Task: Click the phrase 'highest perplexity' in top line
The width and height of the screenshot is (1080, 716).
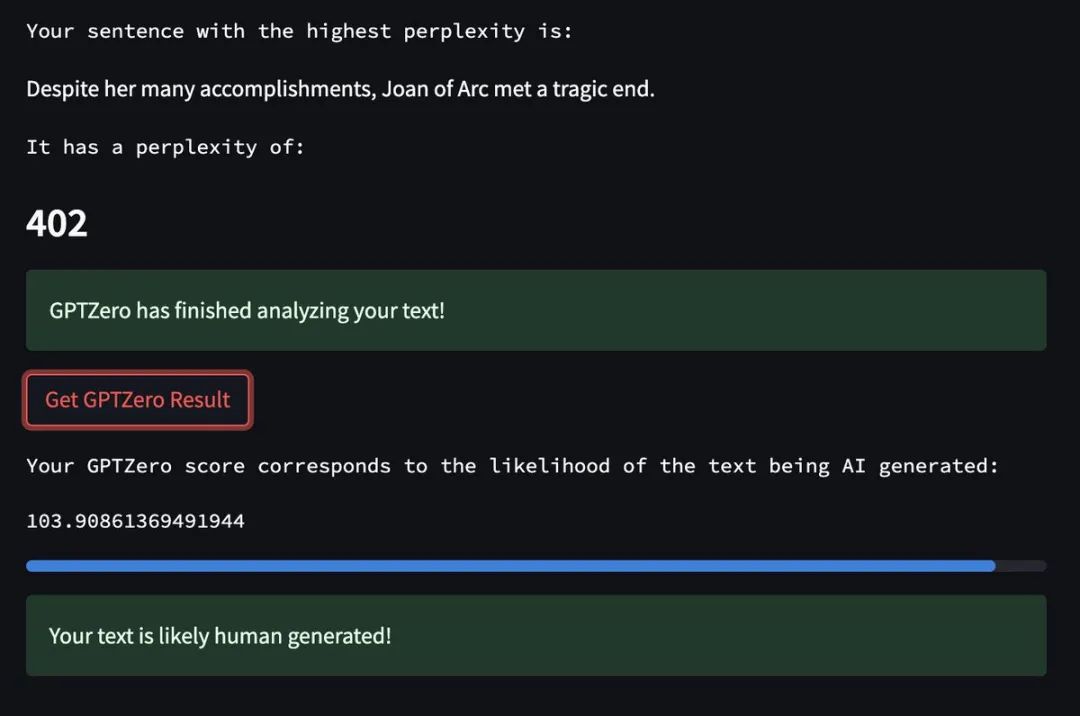Action: point(415,32)
